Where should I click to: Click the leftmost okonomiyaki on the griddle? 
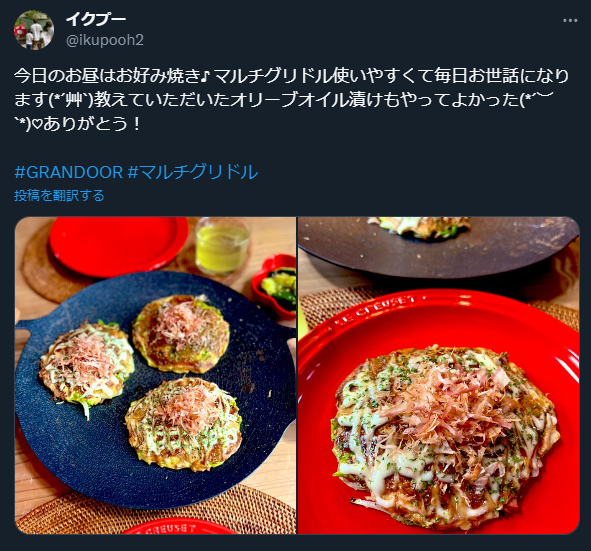[x=86, y=365]
